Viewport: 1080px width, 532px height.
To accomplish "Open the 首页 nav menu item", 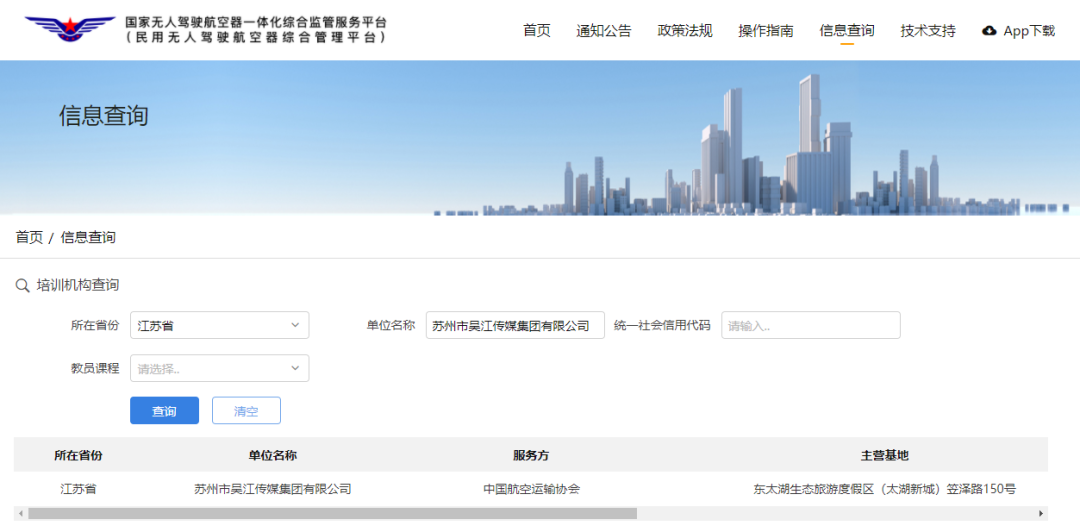I will pos(537,31).
